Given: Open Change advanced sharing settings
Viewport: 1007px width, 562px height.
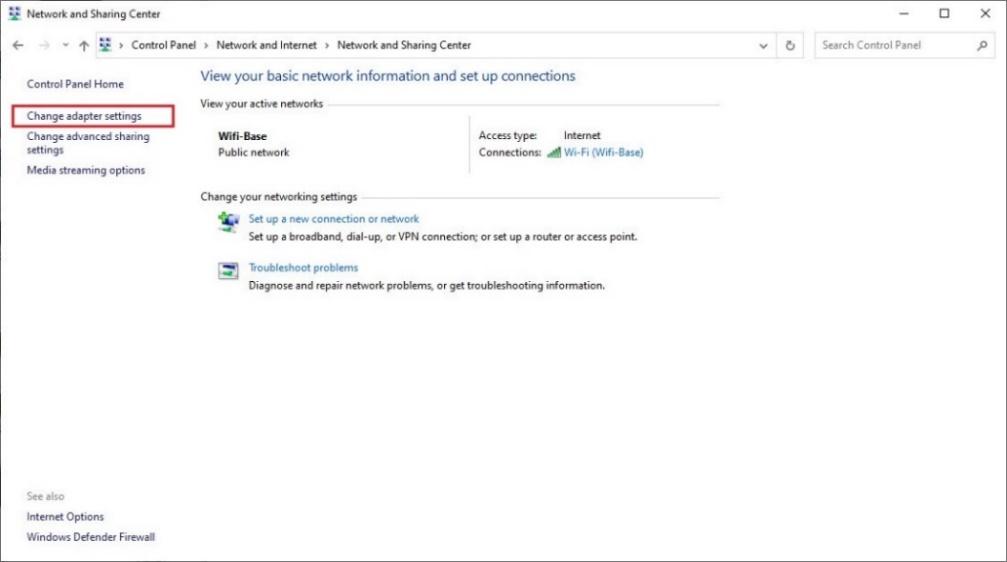Looking at the screenshot, I should 88,143.
